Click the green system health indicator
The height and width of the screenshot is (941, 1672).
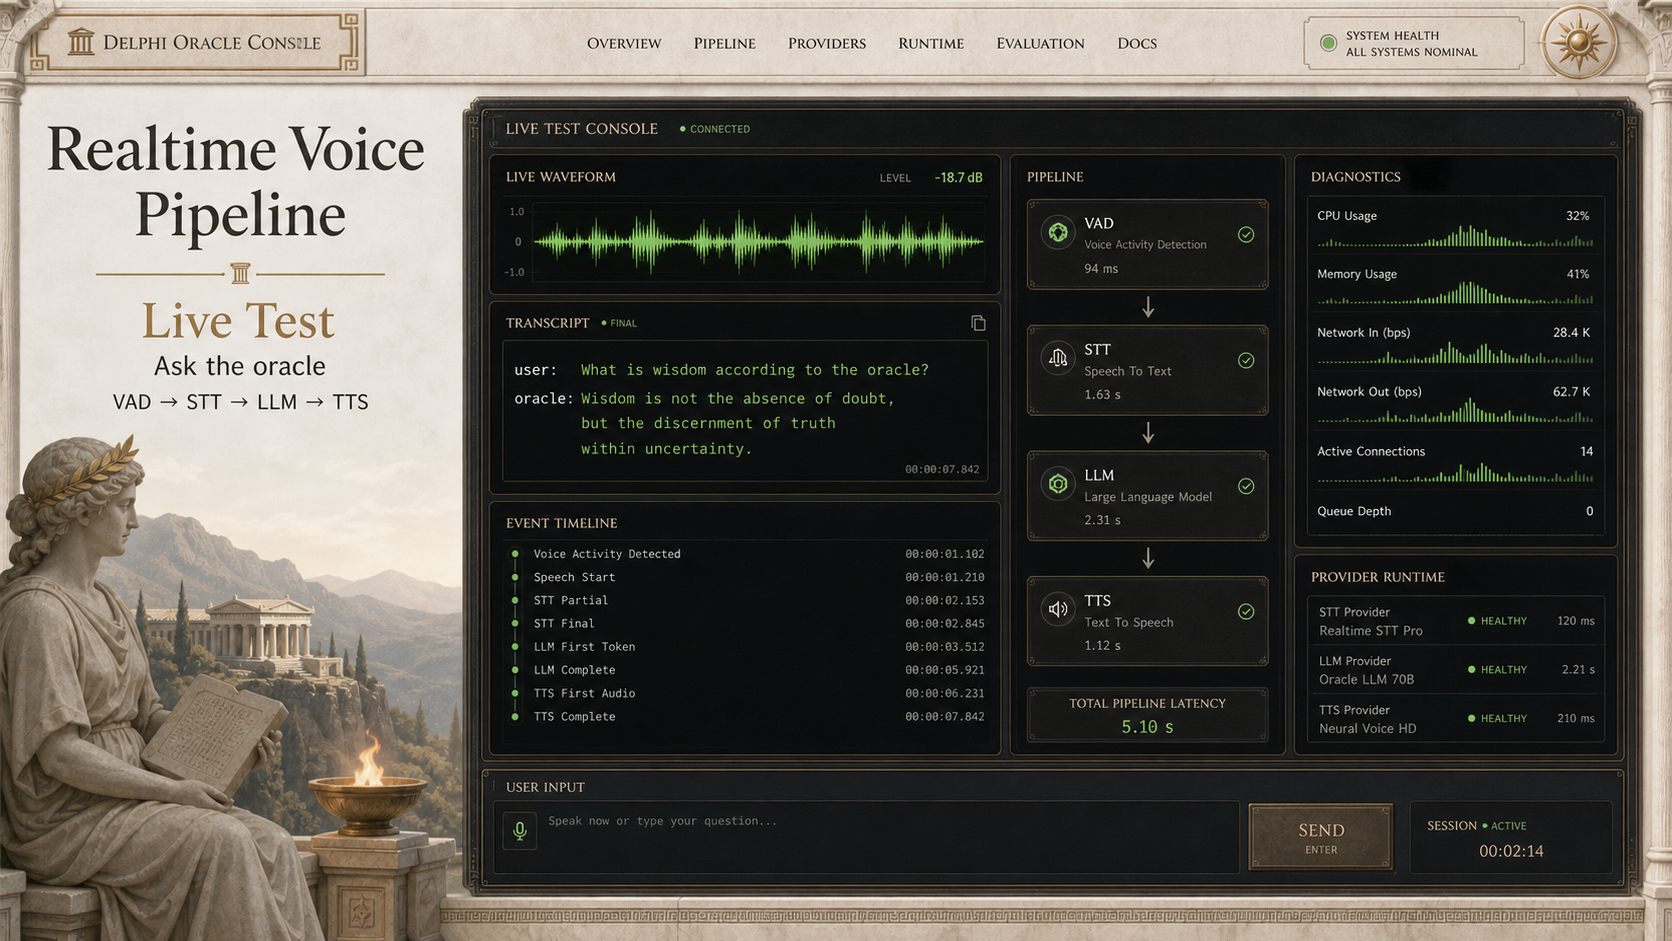click(1328, 43)
